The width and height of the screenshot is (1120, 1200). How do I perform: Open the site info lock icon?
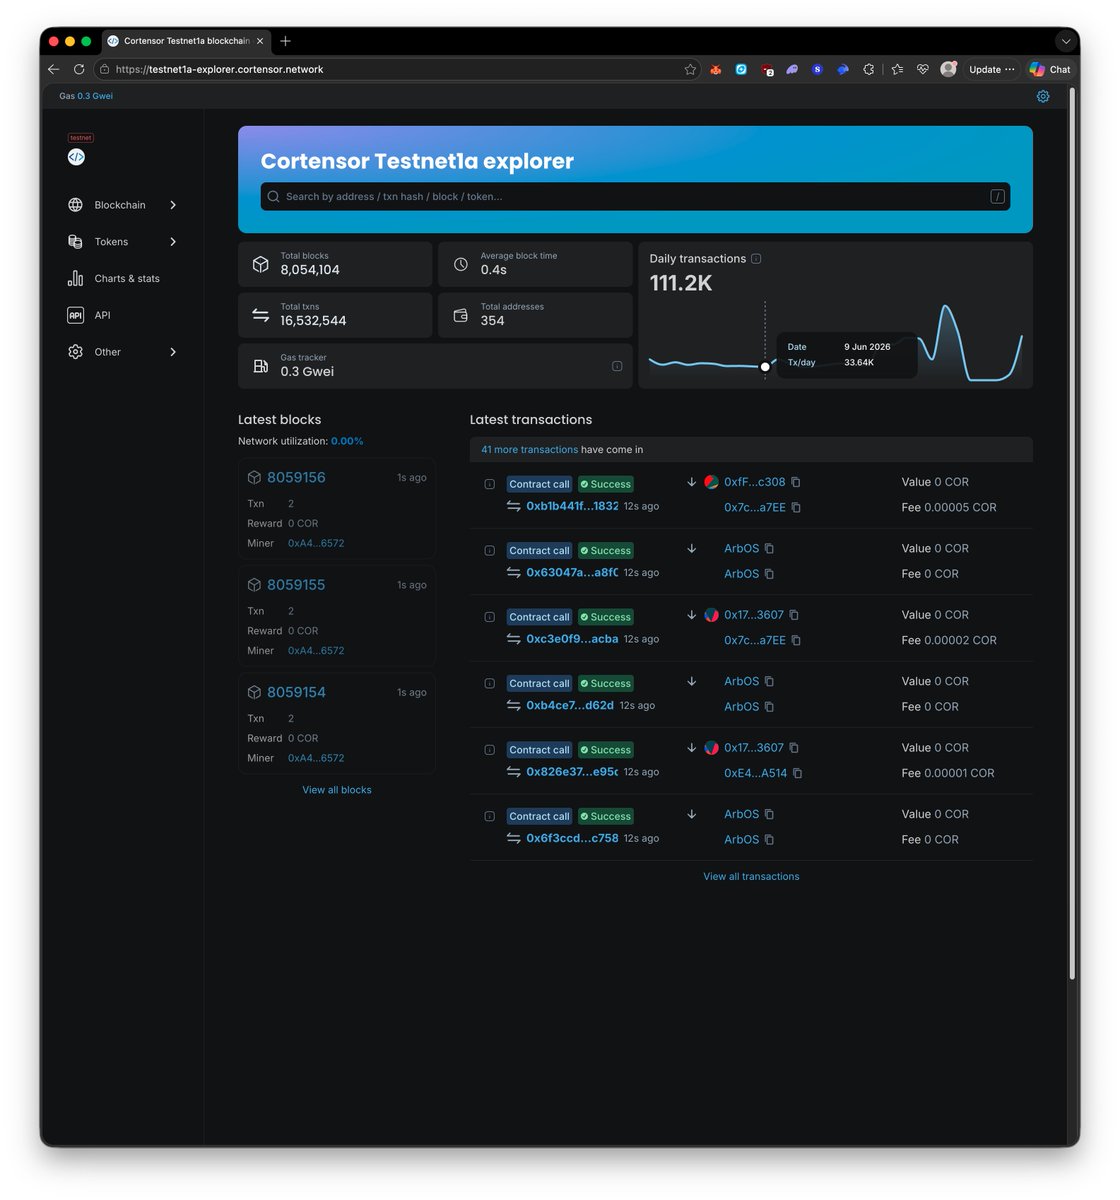coord(104,69)
